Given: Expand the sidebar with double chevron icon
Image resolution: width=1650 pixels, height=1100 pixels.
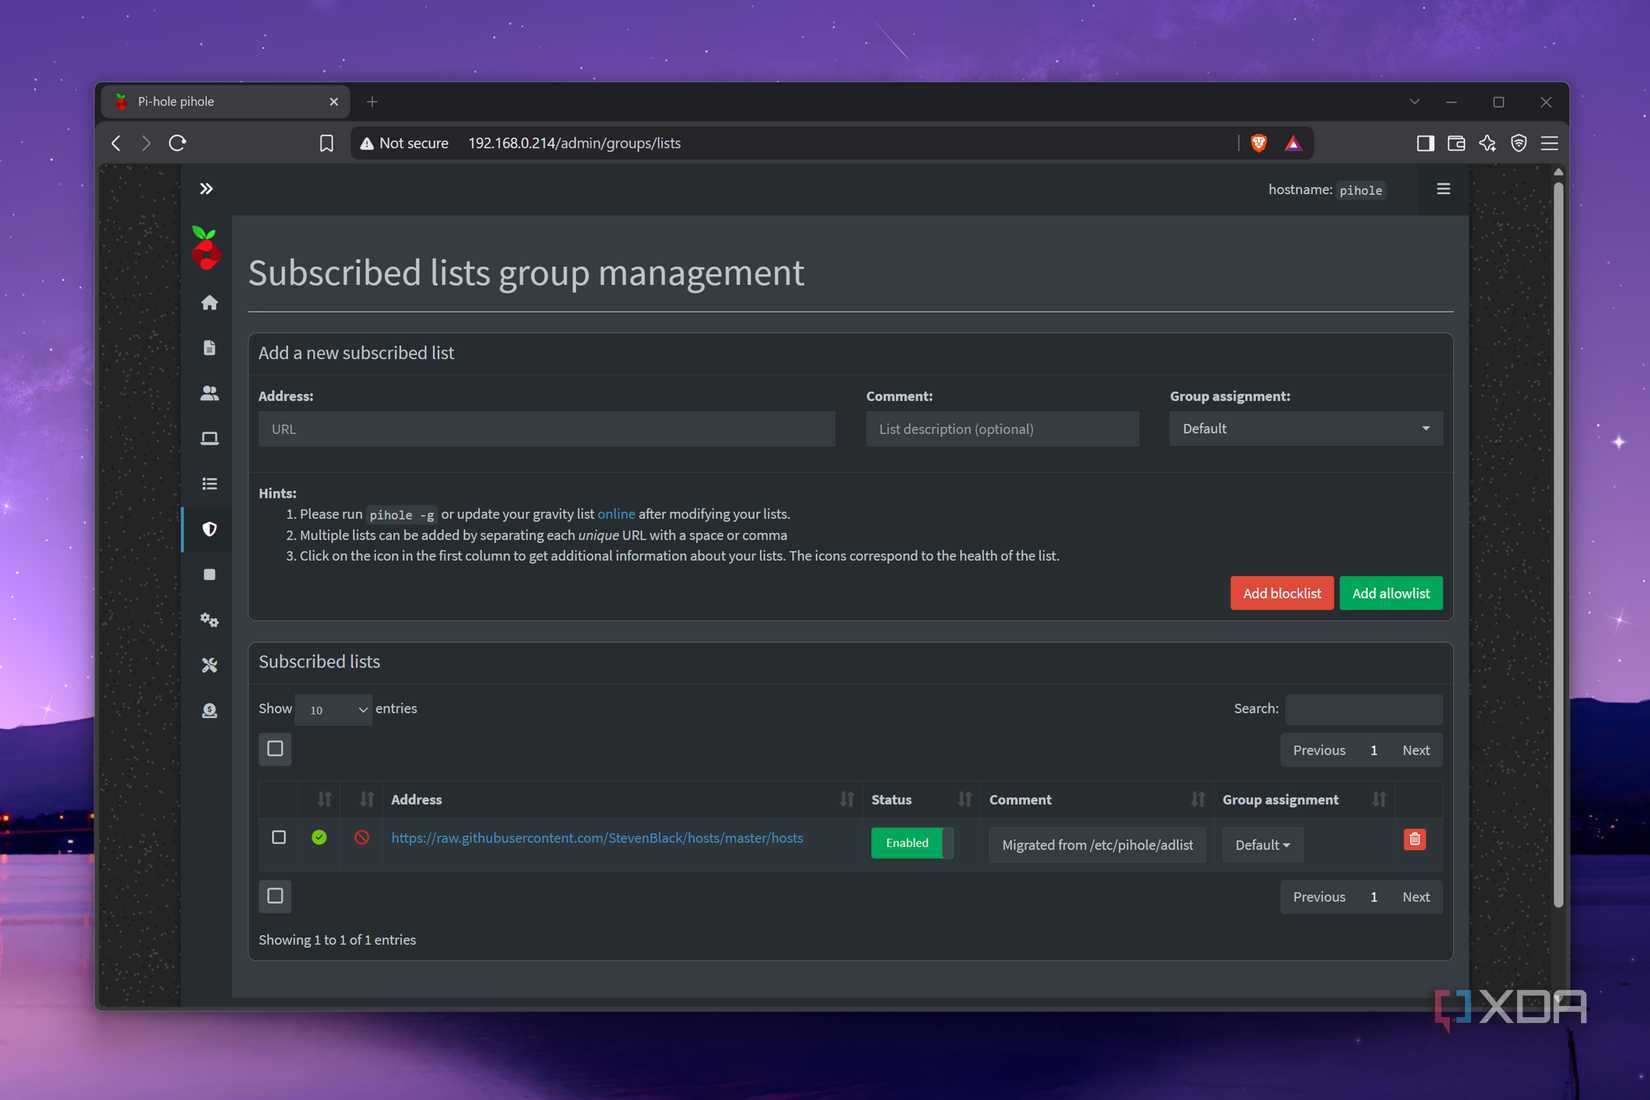Looking at the screenshot, I should (x=206, y=189).
